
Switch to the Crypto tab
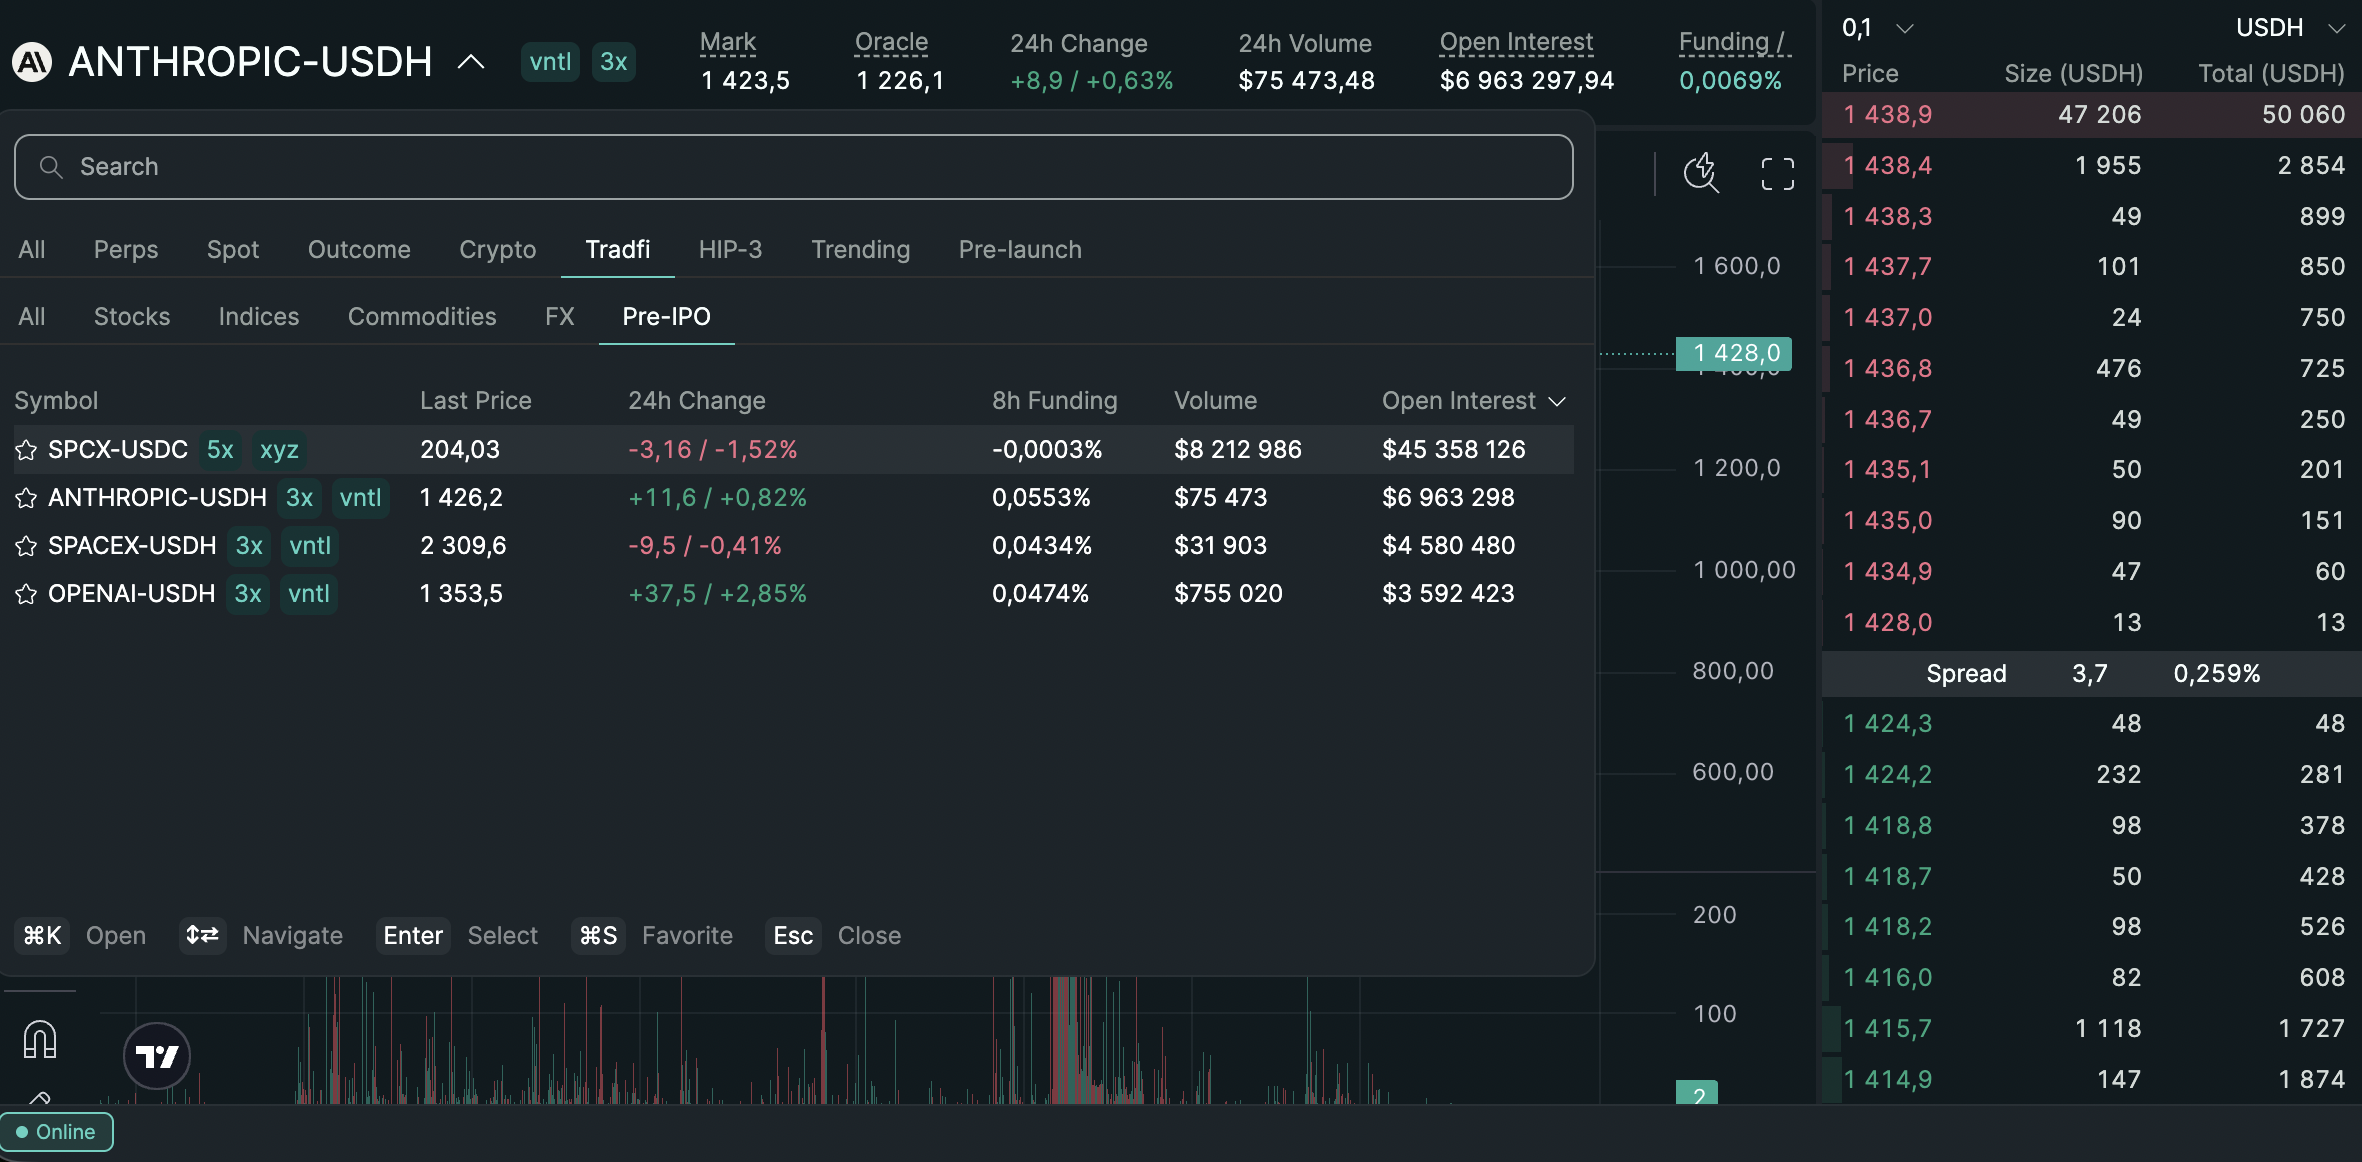498,249
